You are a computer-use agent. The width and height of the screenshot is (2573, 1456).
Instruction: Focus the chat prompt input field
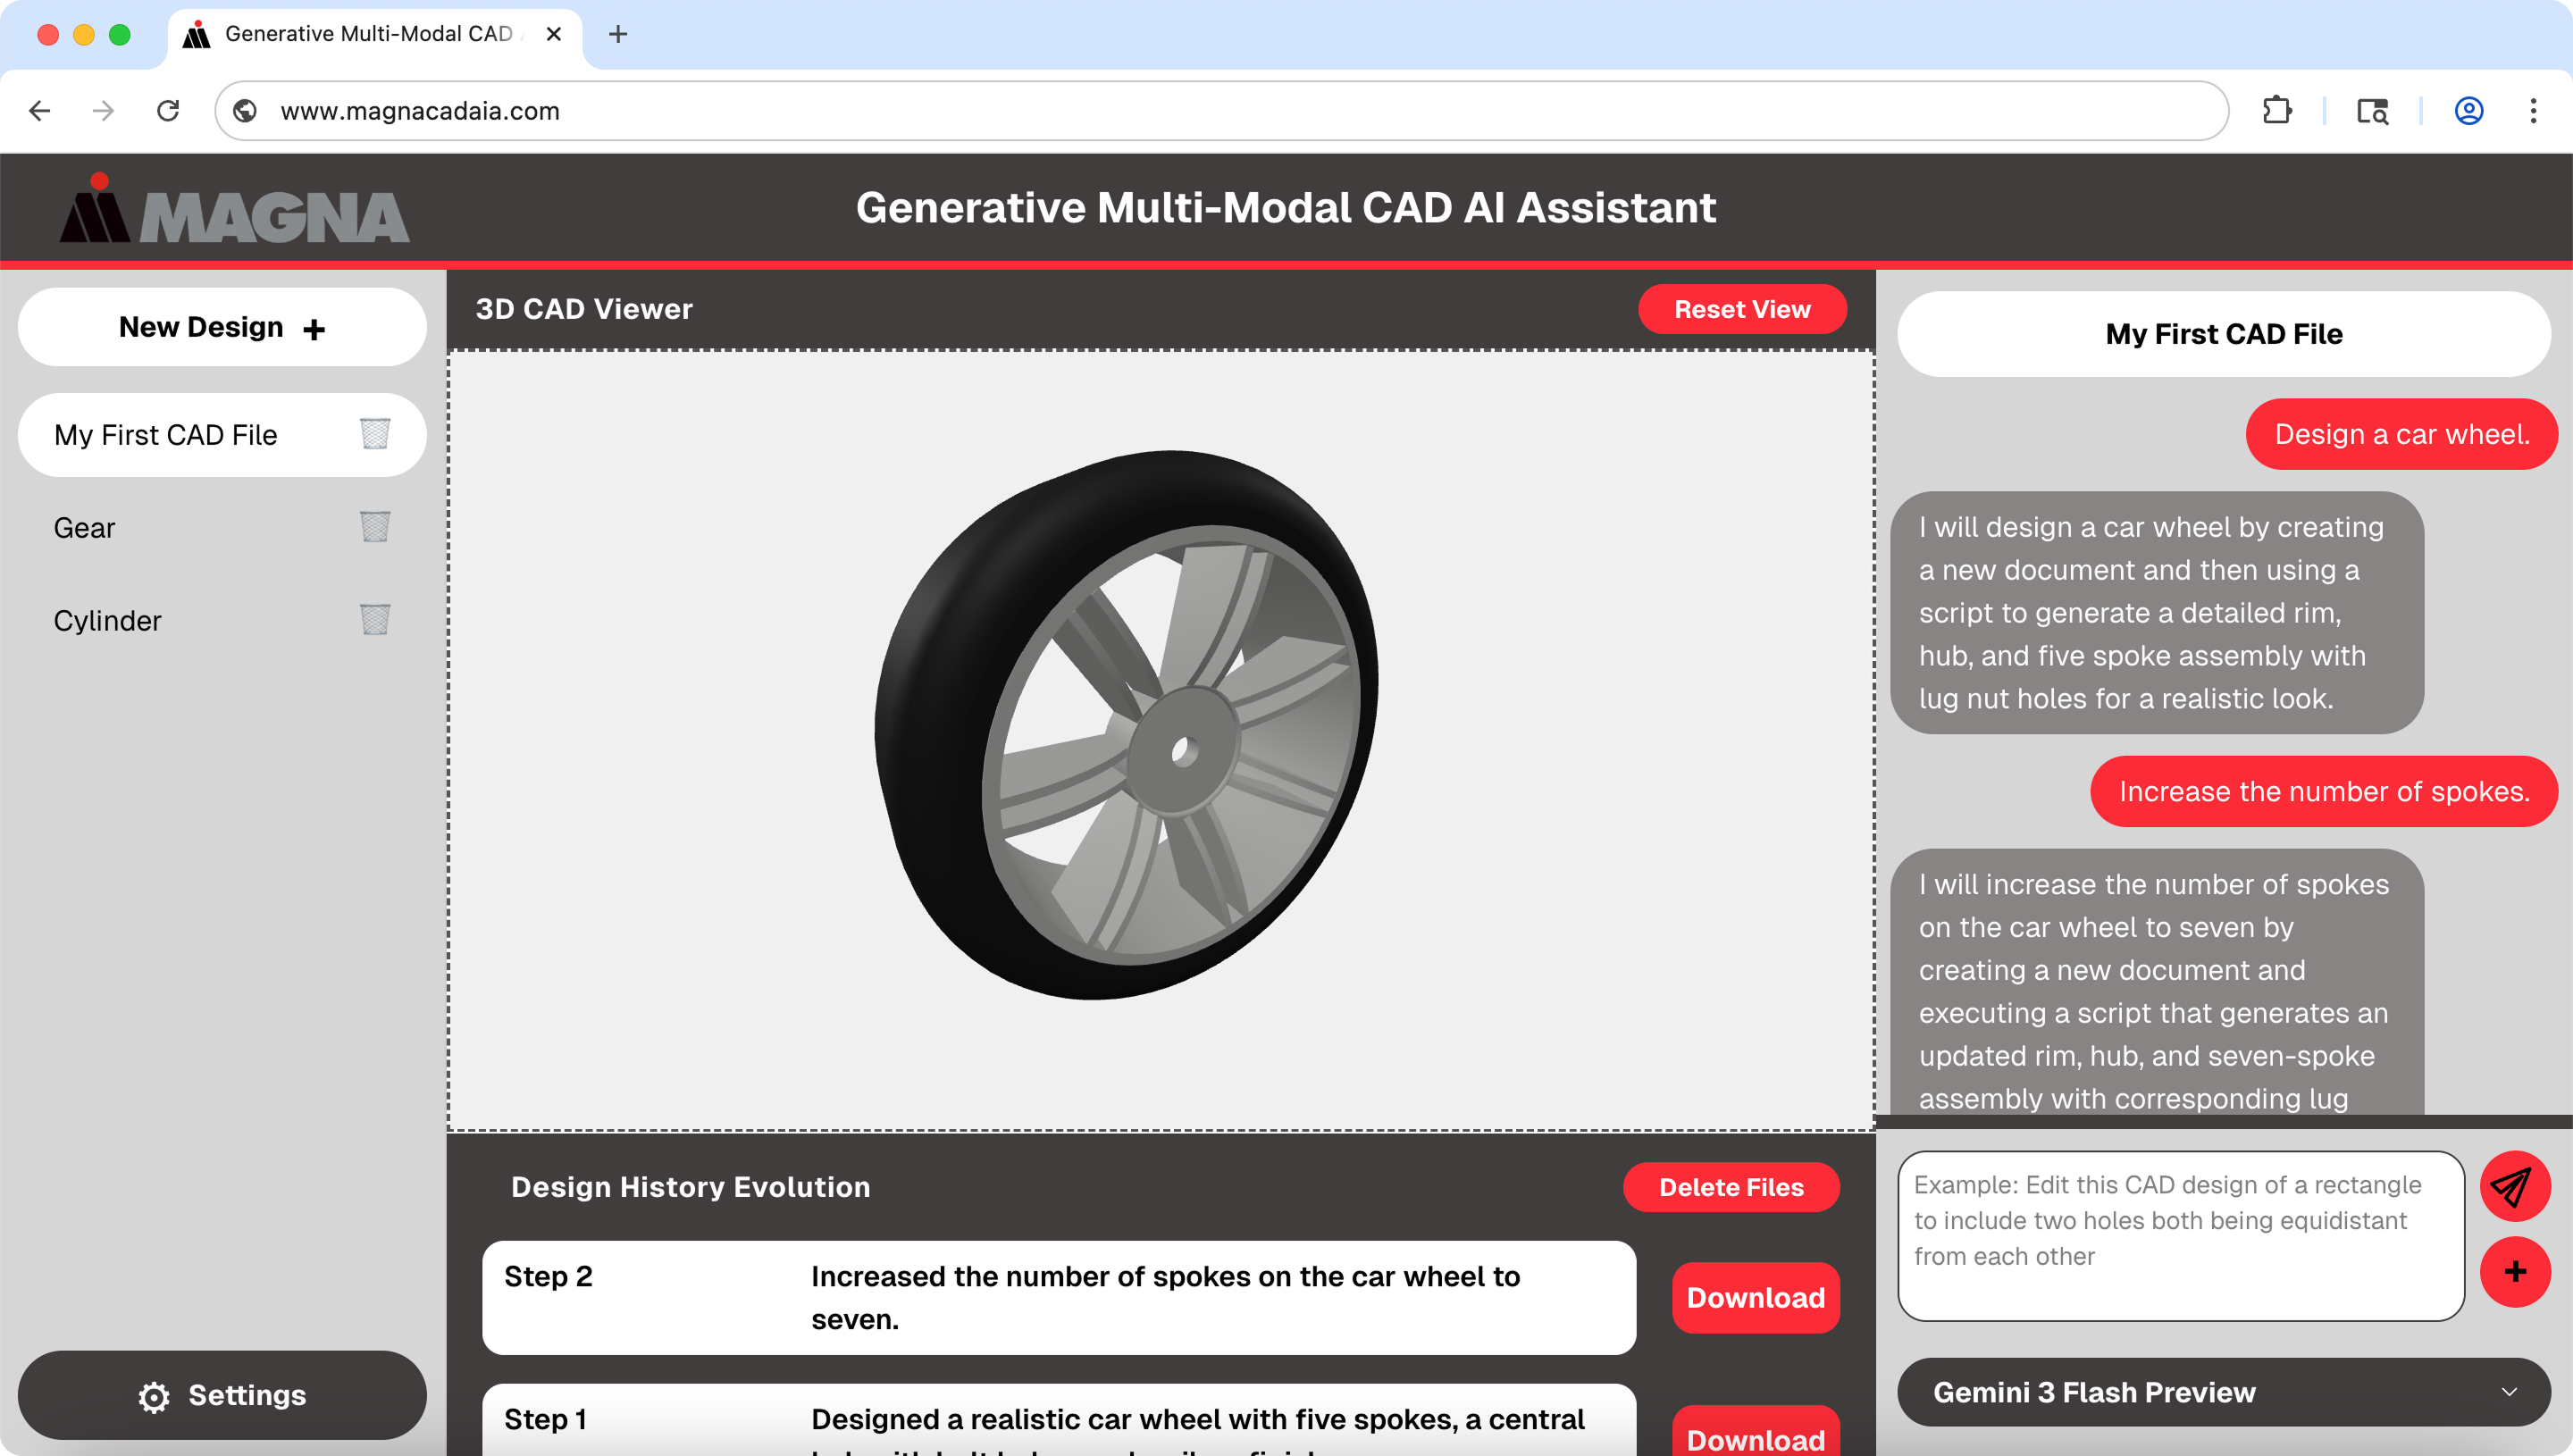[2180, 1236]
